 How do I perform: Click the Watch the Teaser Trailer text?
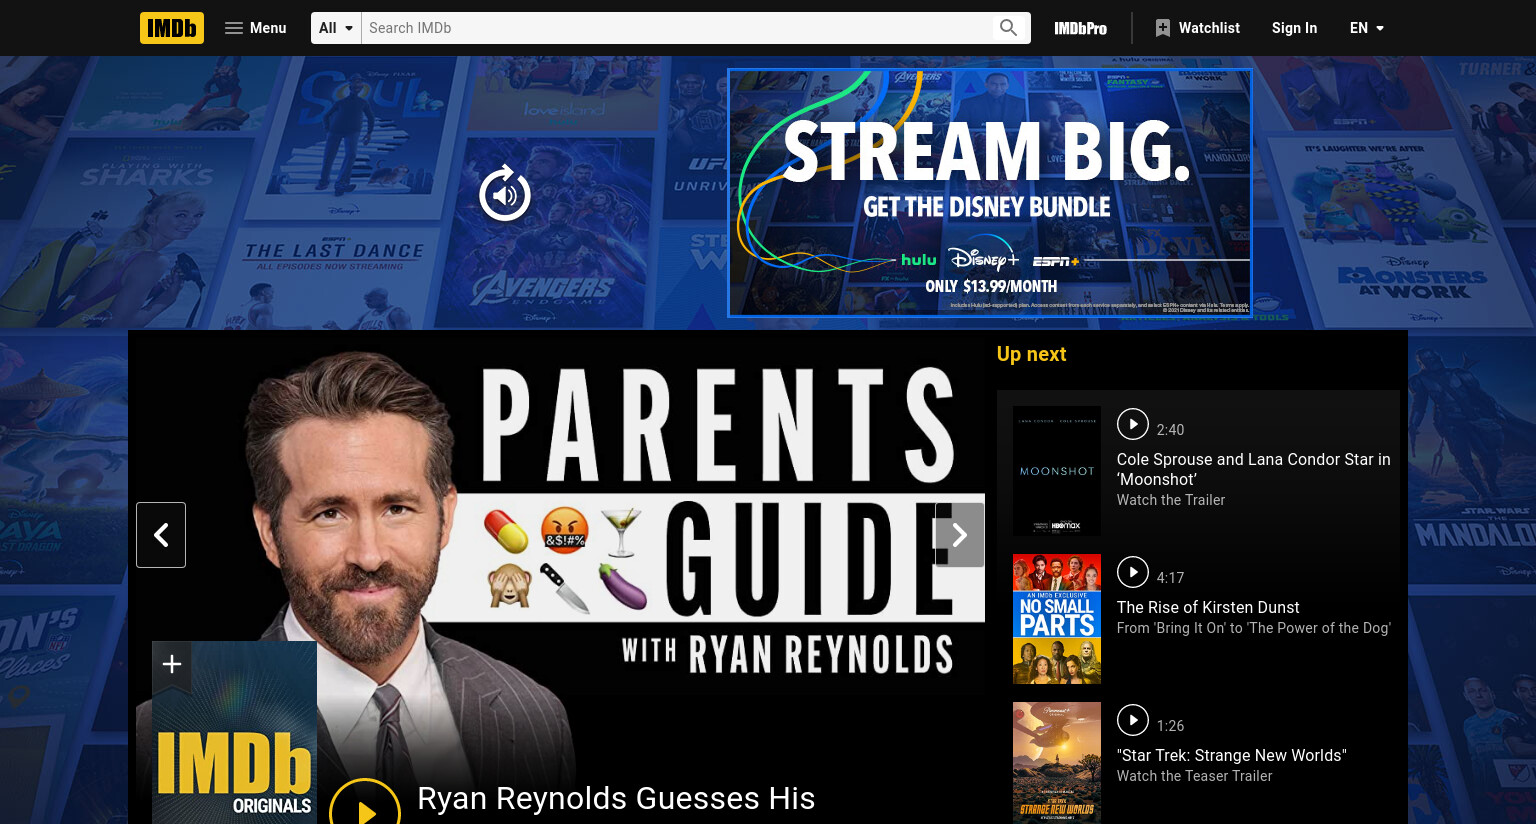(1194, 776)
